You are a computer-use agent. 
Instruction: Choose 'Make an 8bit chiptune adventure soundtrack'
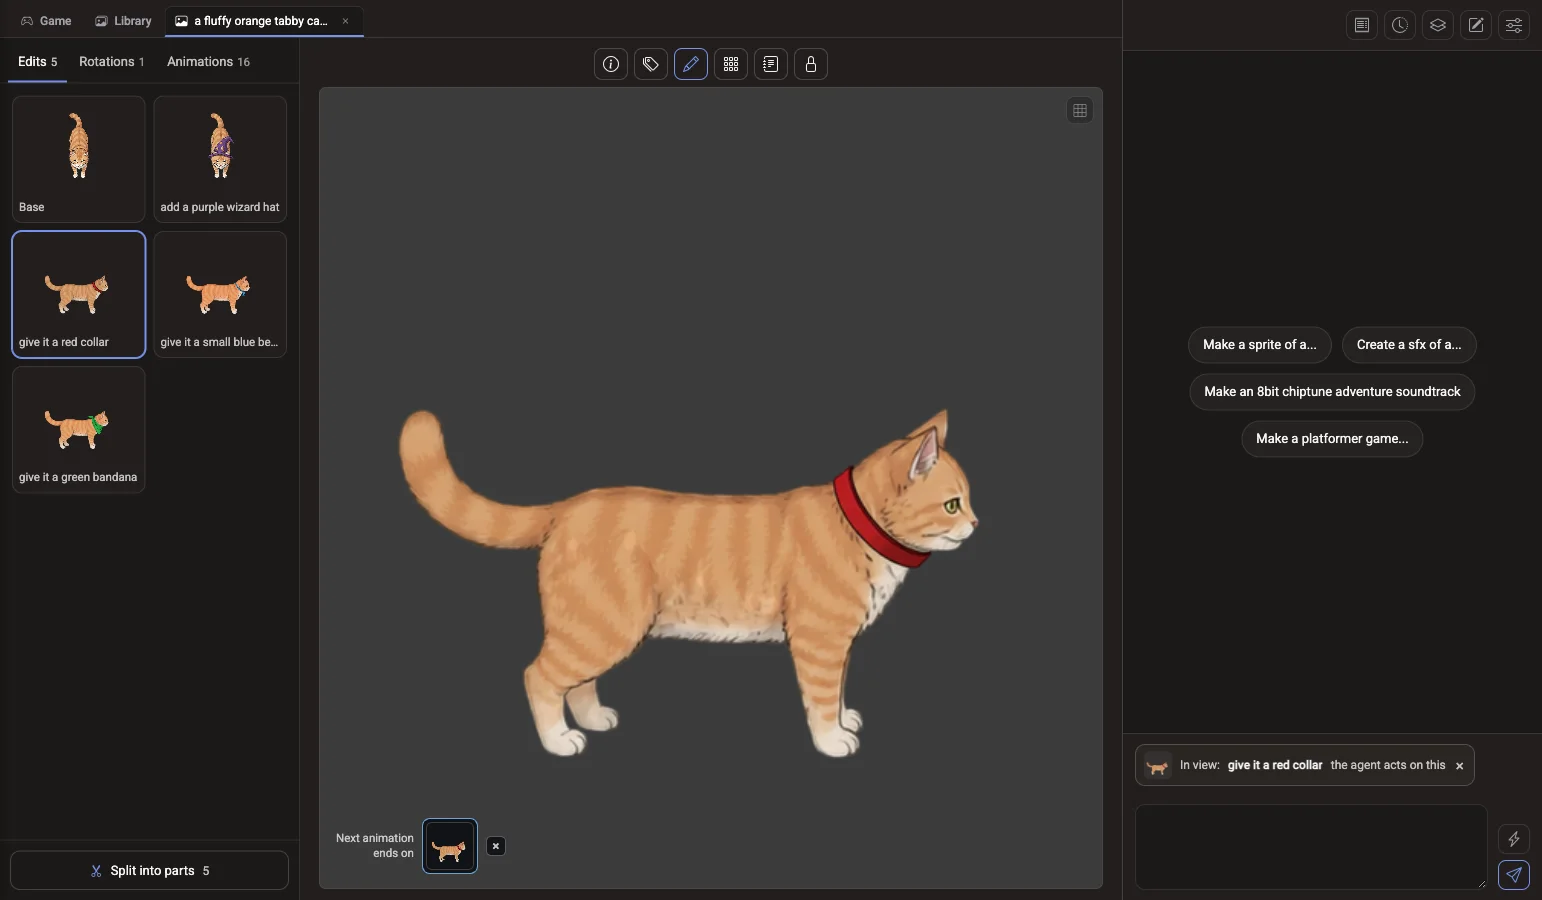1332,392
